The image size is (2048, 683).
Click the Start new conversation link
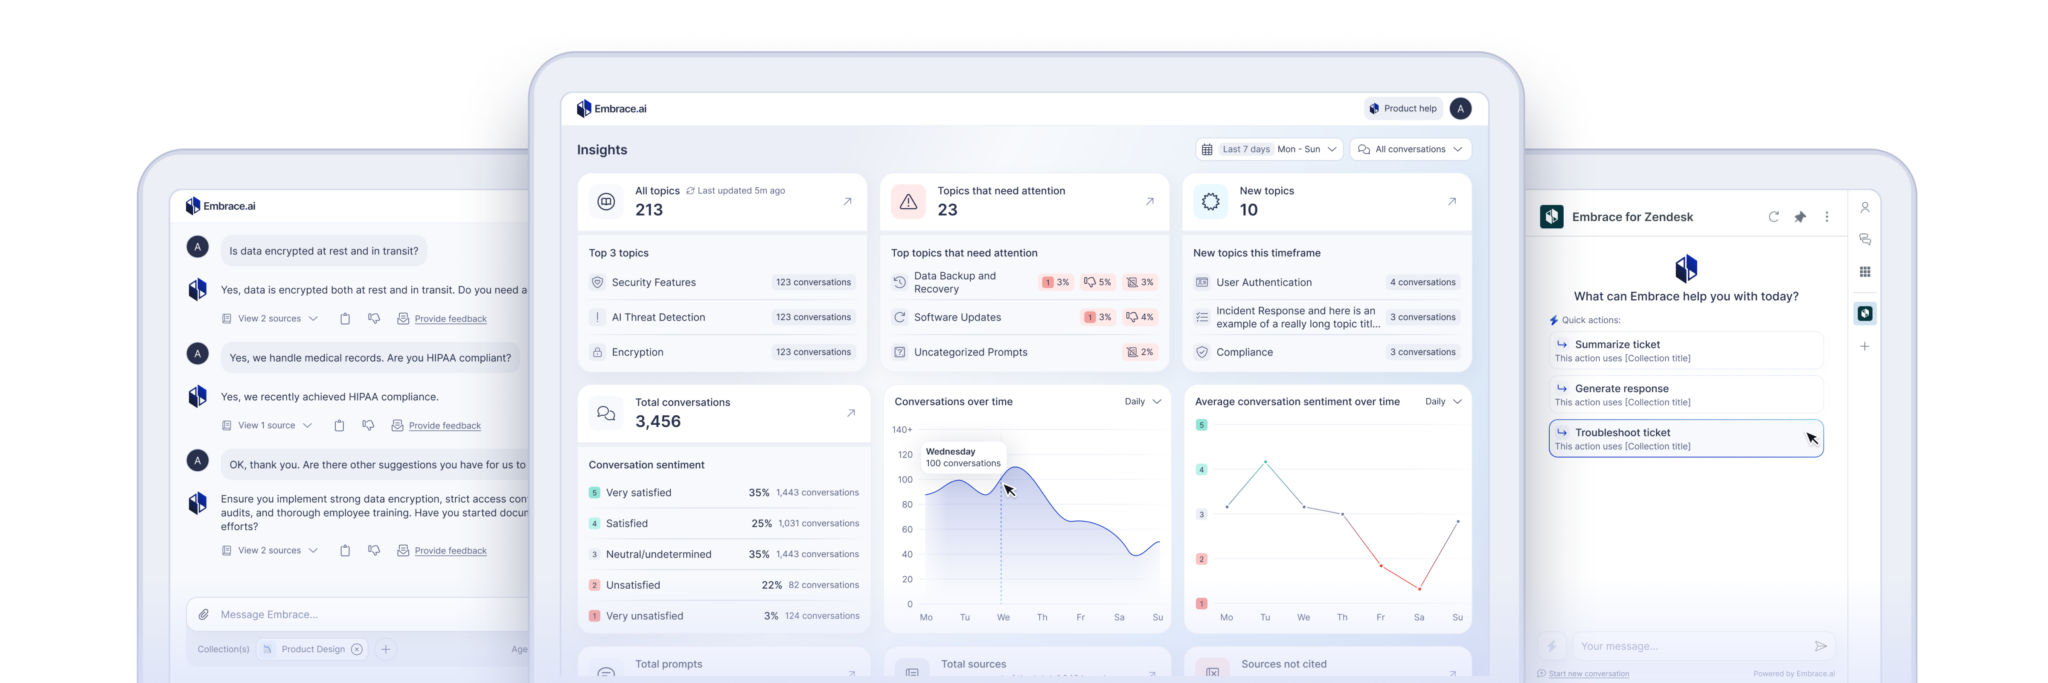pyautogui.click(x=1583, y=674)
